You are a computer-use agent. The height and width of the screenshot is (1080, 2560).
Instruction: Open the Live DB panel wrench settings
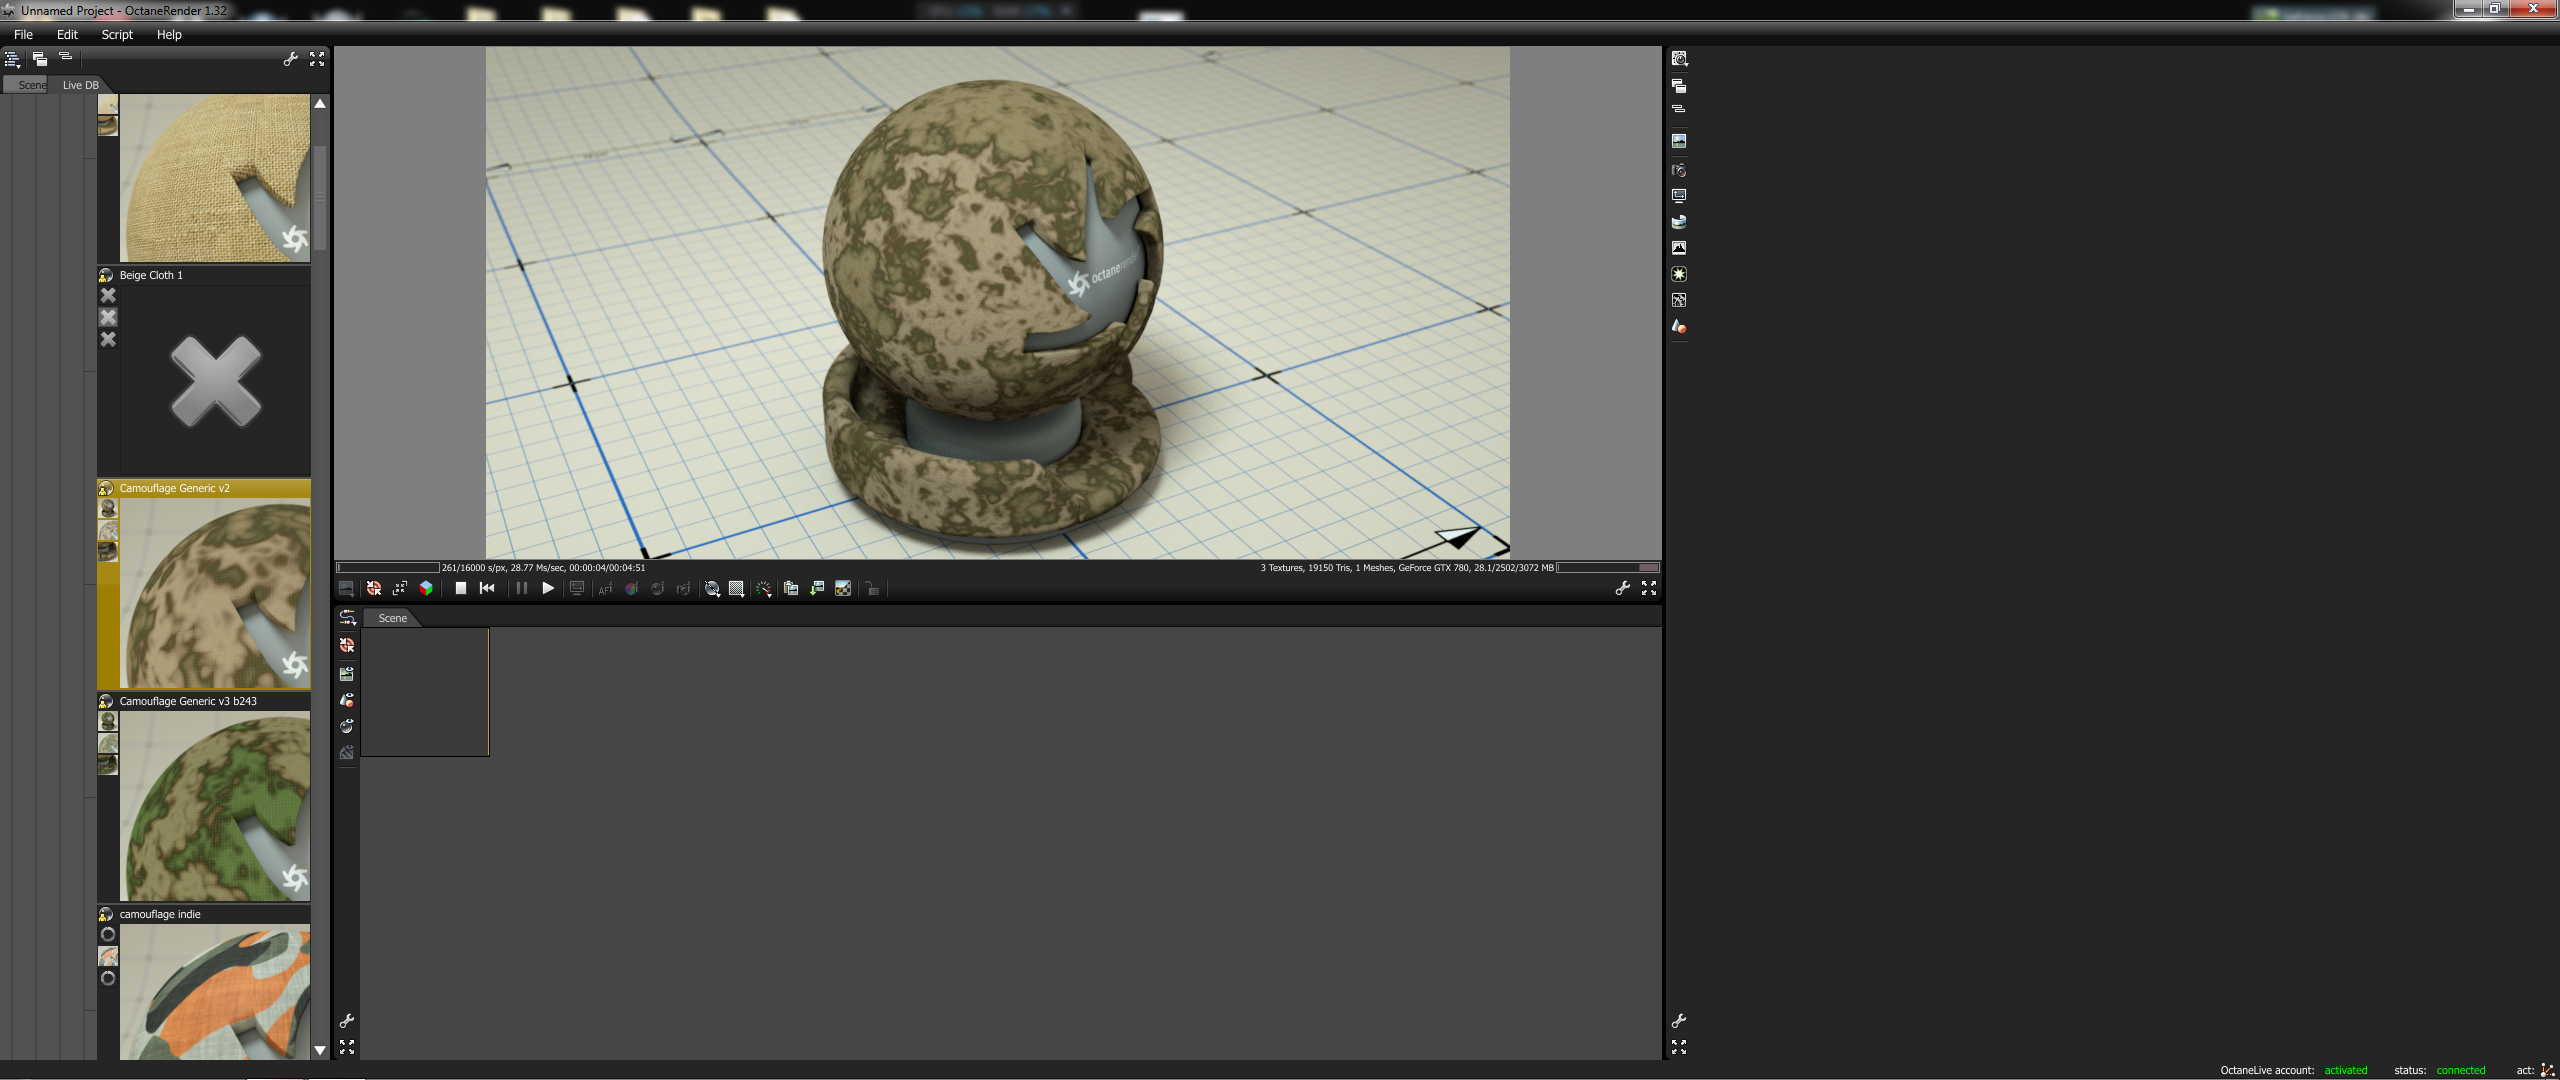(291, 60)
